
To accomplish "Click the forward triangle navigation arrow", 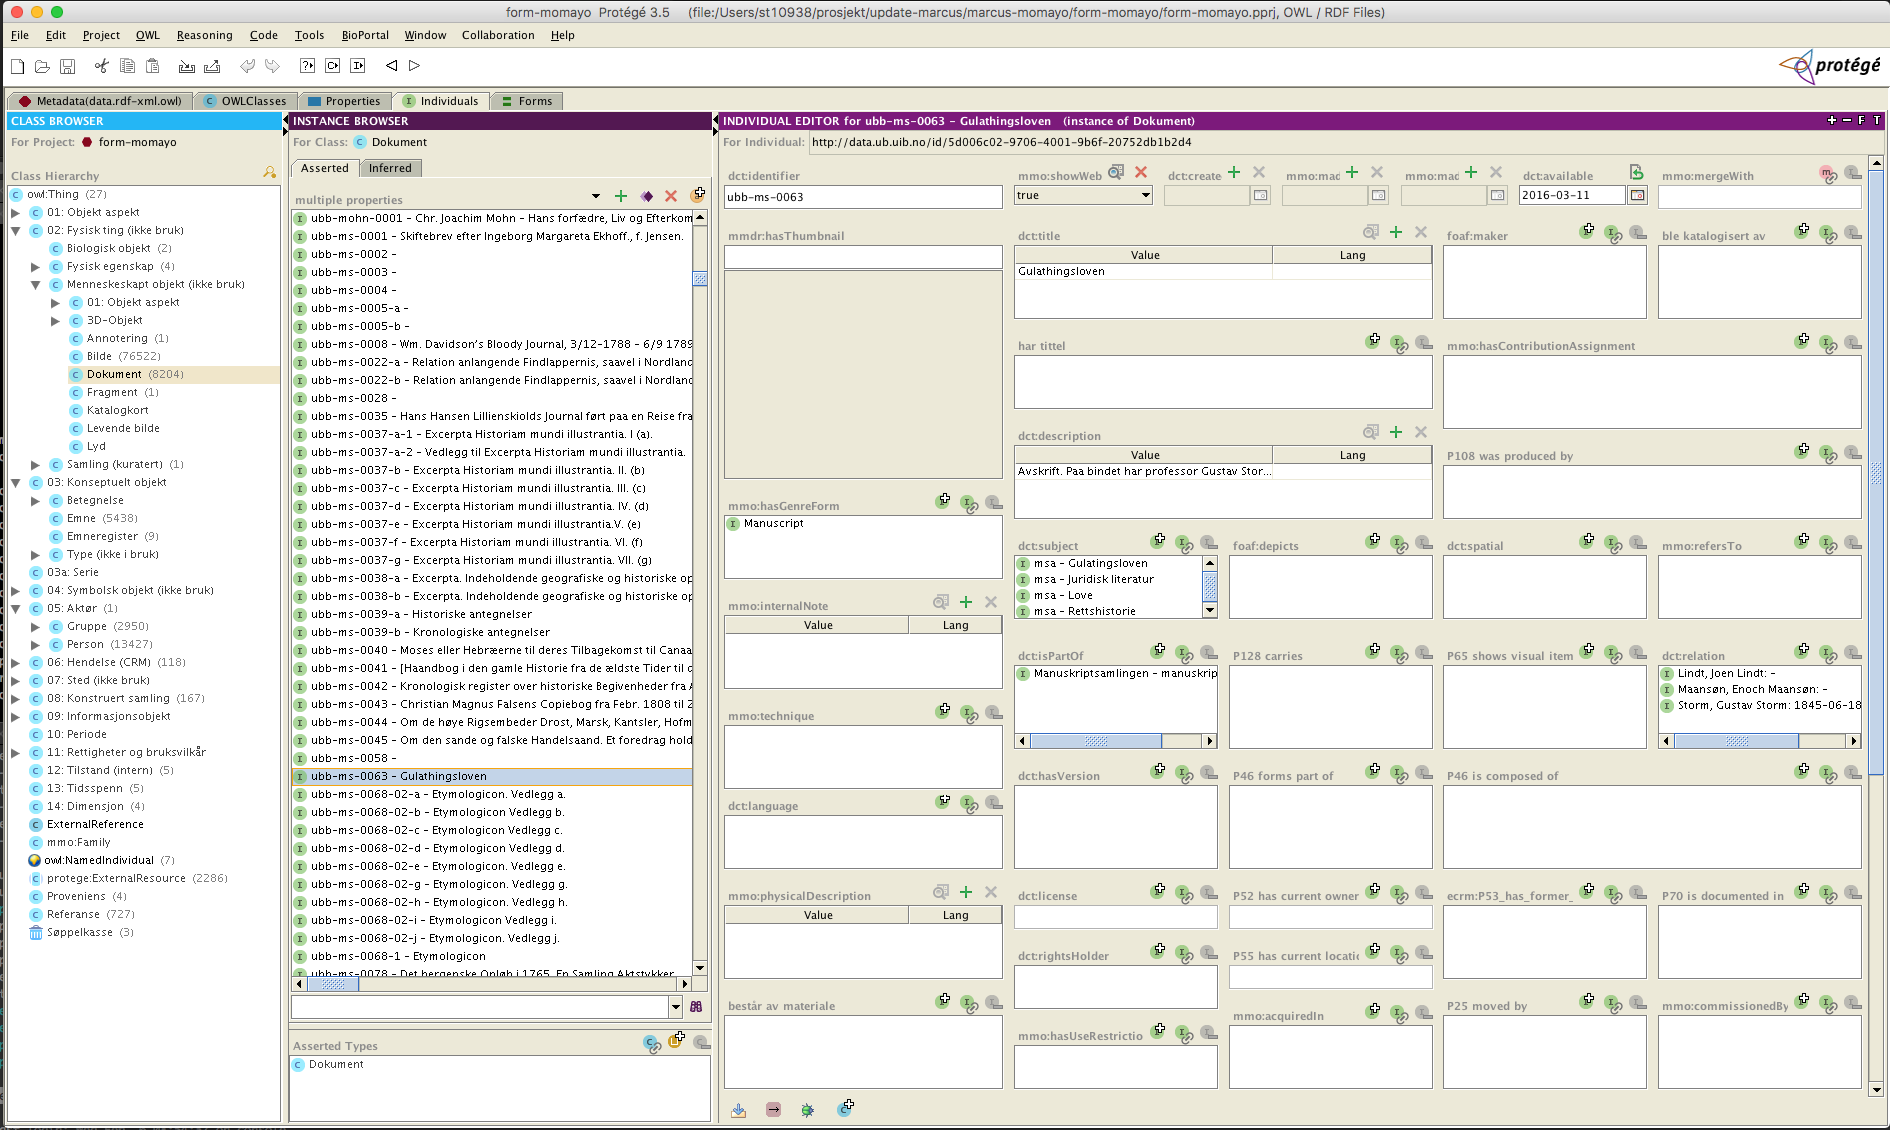I will coord(414,66).
